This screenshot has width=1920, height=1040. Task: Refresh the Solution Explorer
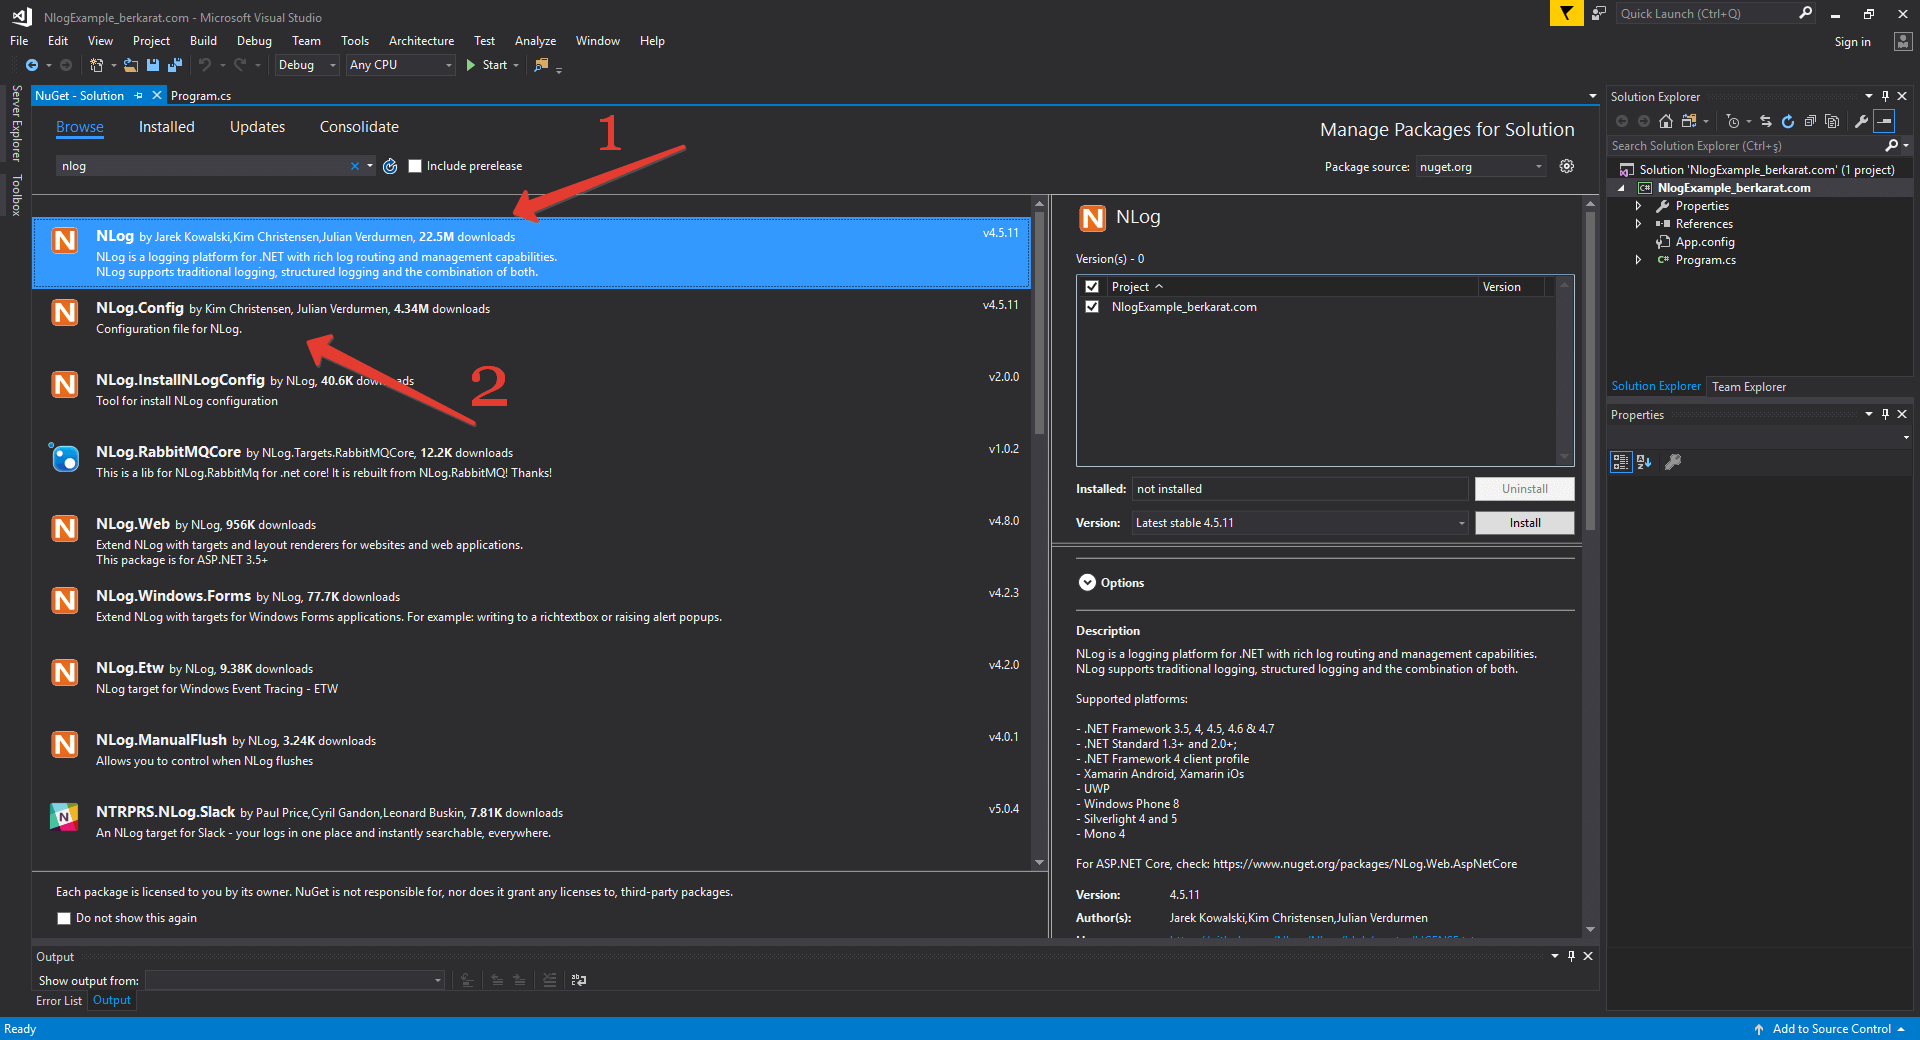[1788, 121]
